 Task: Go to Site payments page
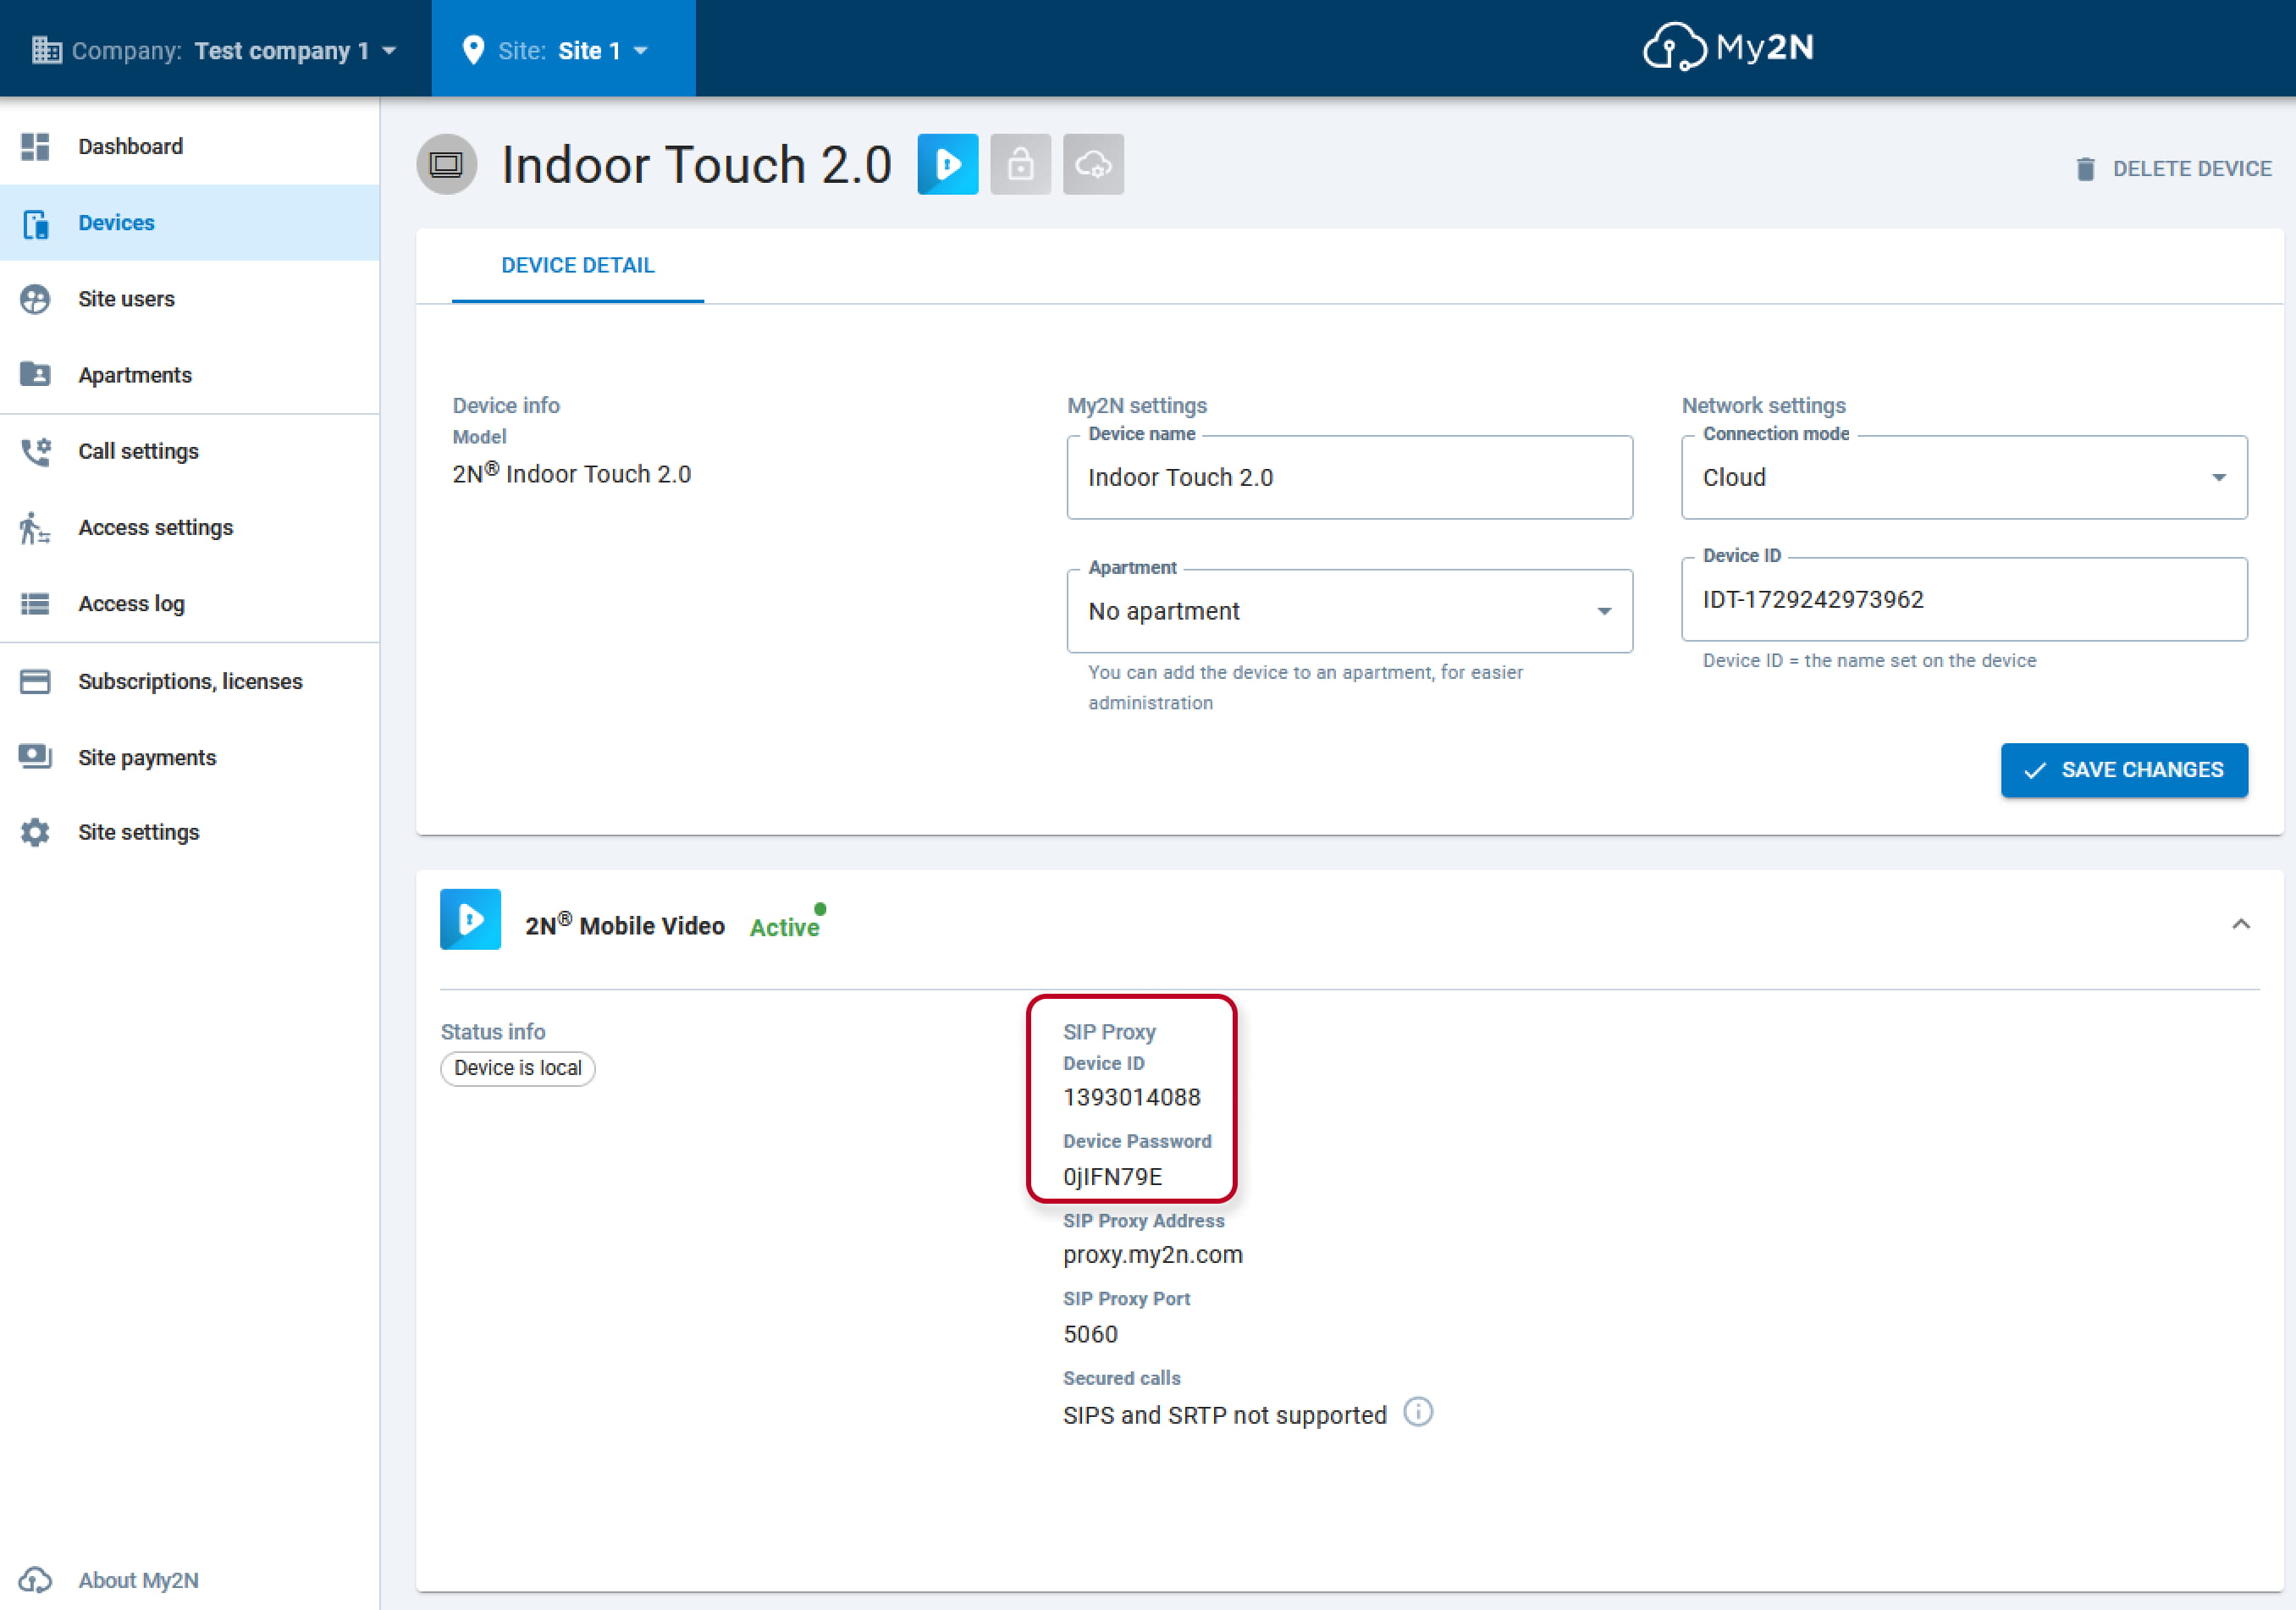click(x=190, y=757)
